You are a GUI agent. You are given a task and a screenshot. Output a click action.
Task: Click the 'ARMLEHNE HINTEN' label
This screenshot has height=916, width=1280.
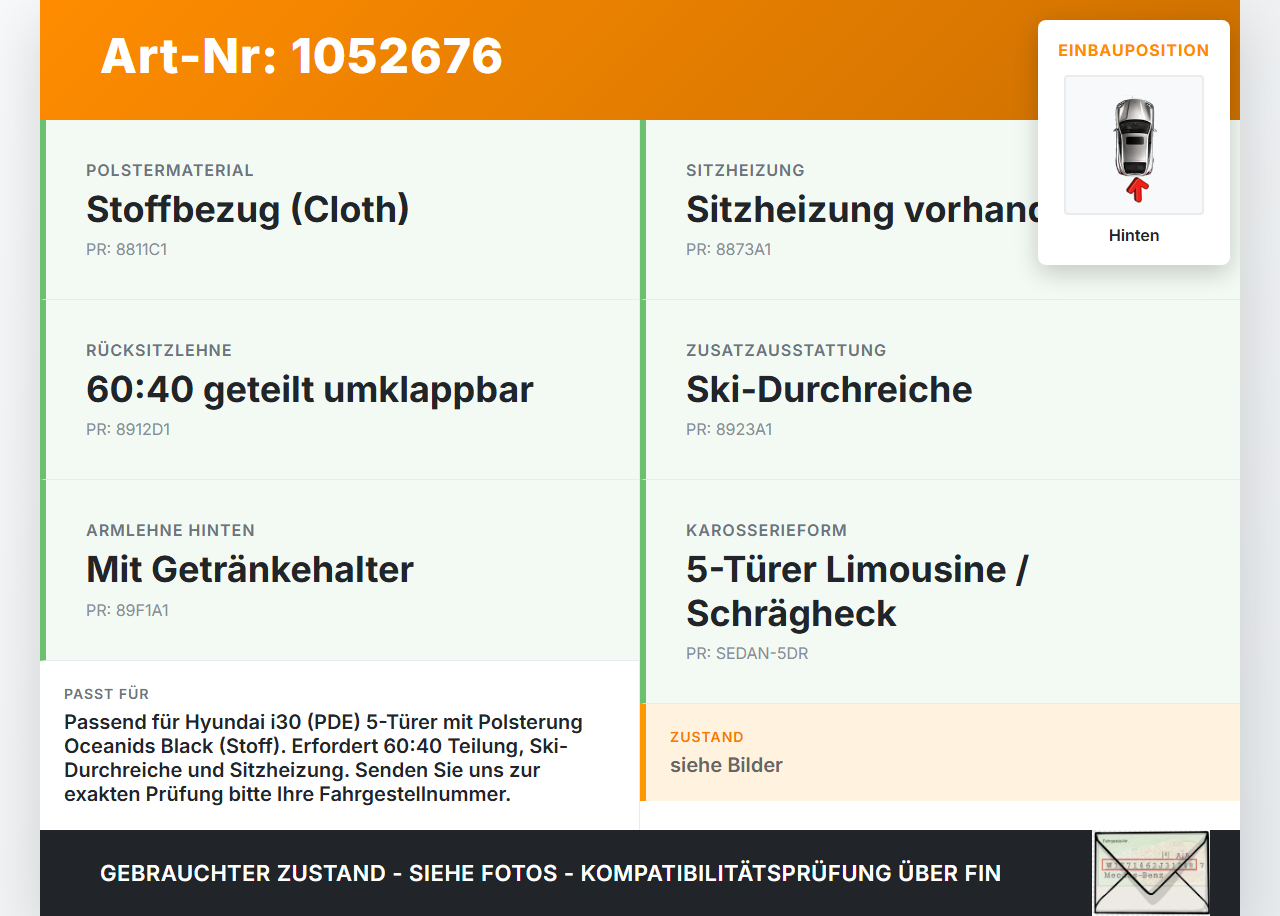pos(170,531)
